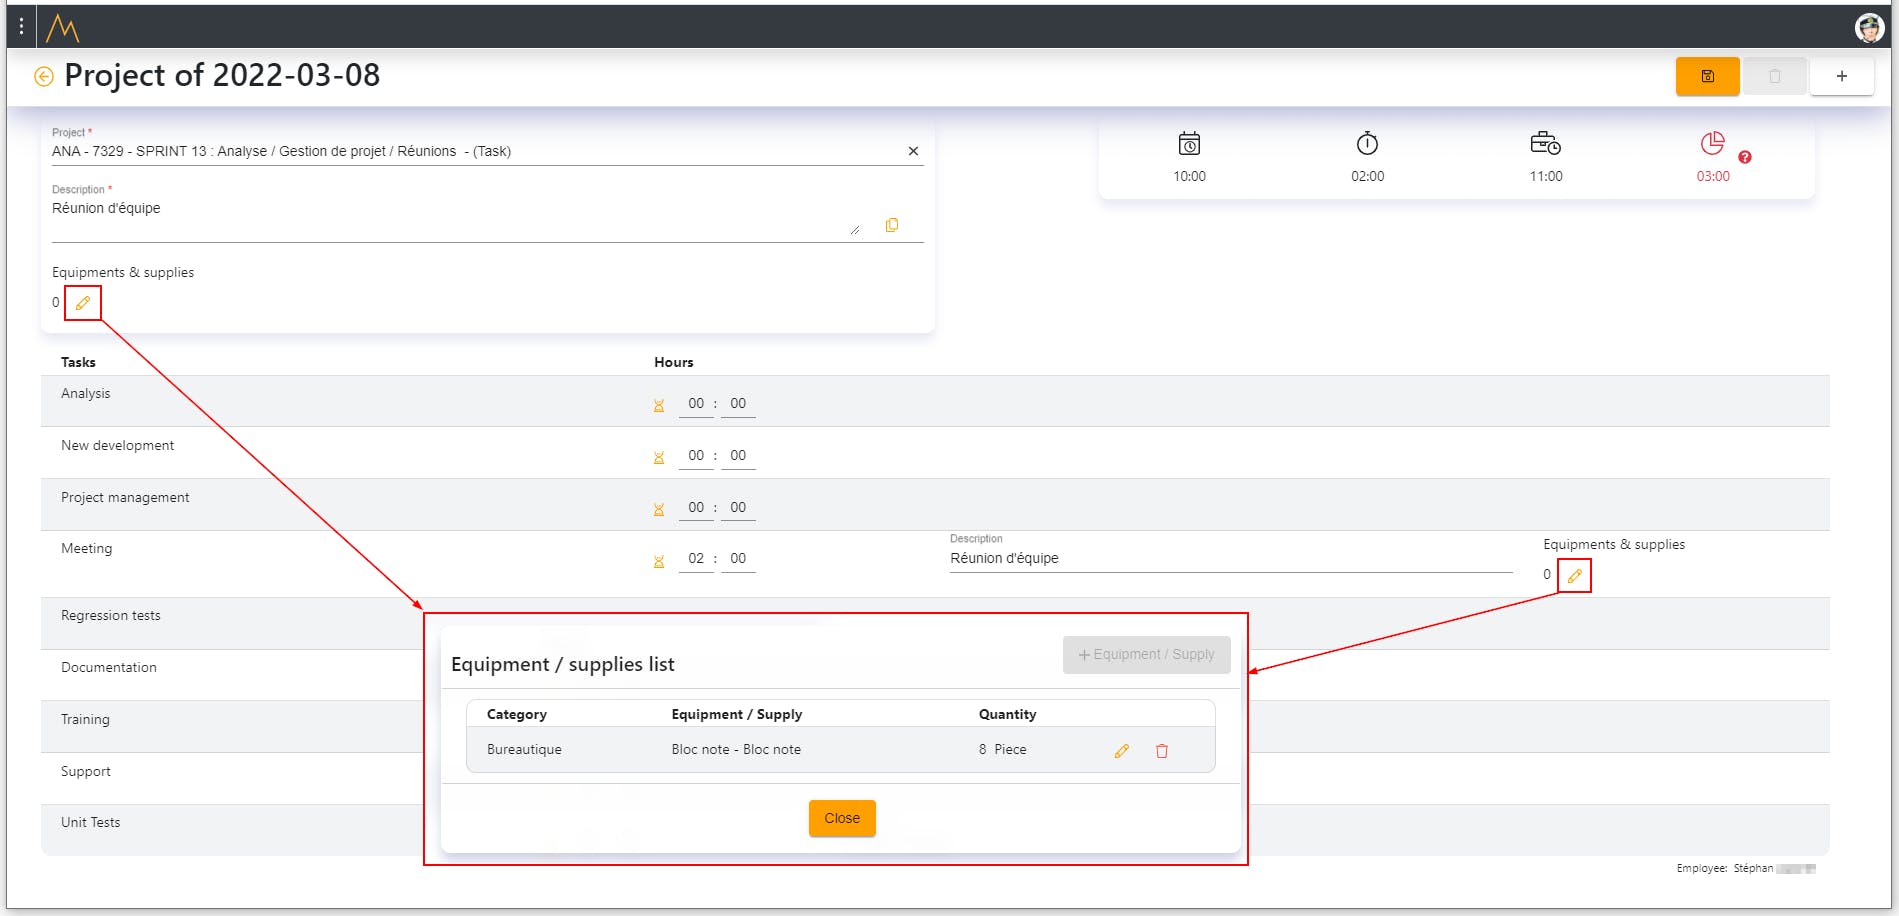Click the orange mountain logo
This screenshot has height=916, width=1899.
(x=63, y=28)
